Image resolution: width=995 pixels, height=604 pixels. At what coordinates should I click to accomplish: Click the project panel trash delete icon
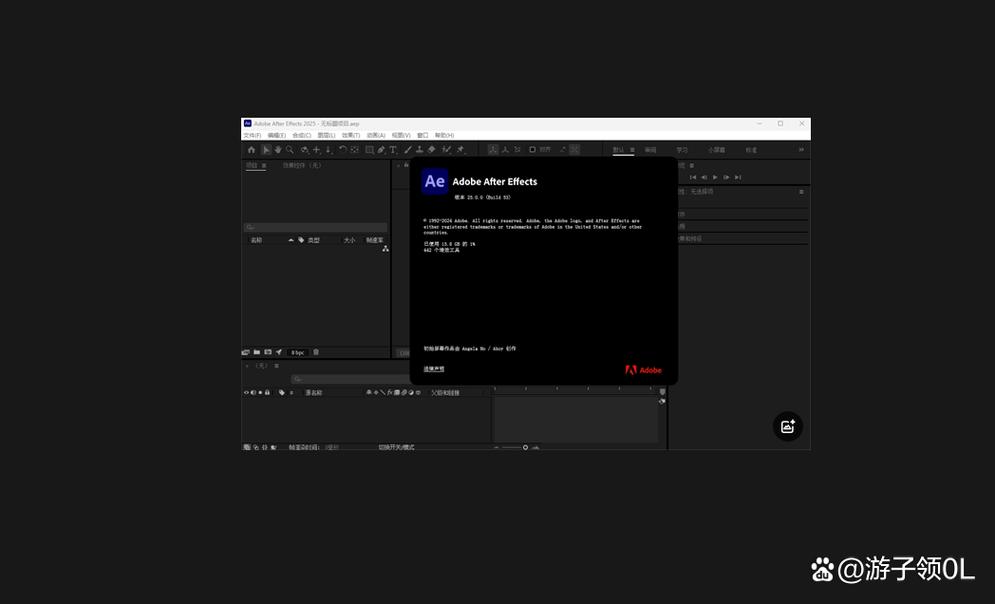[316, 352]
